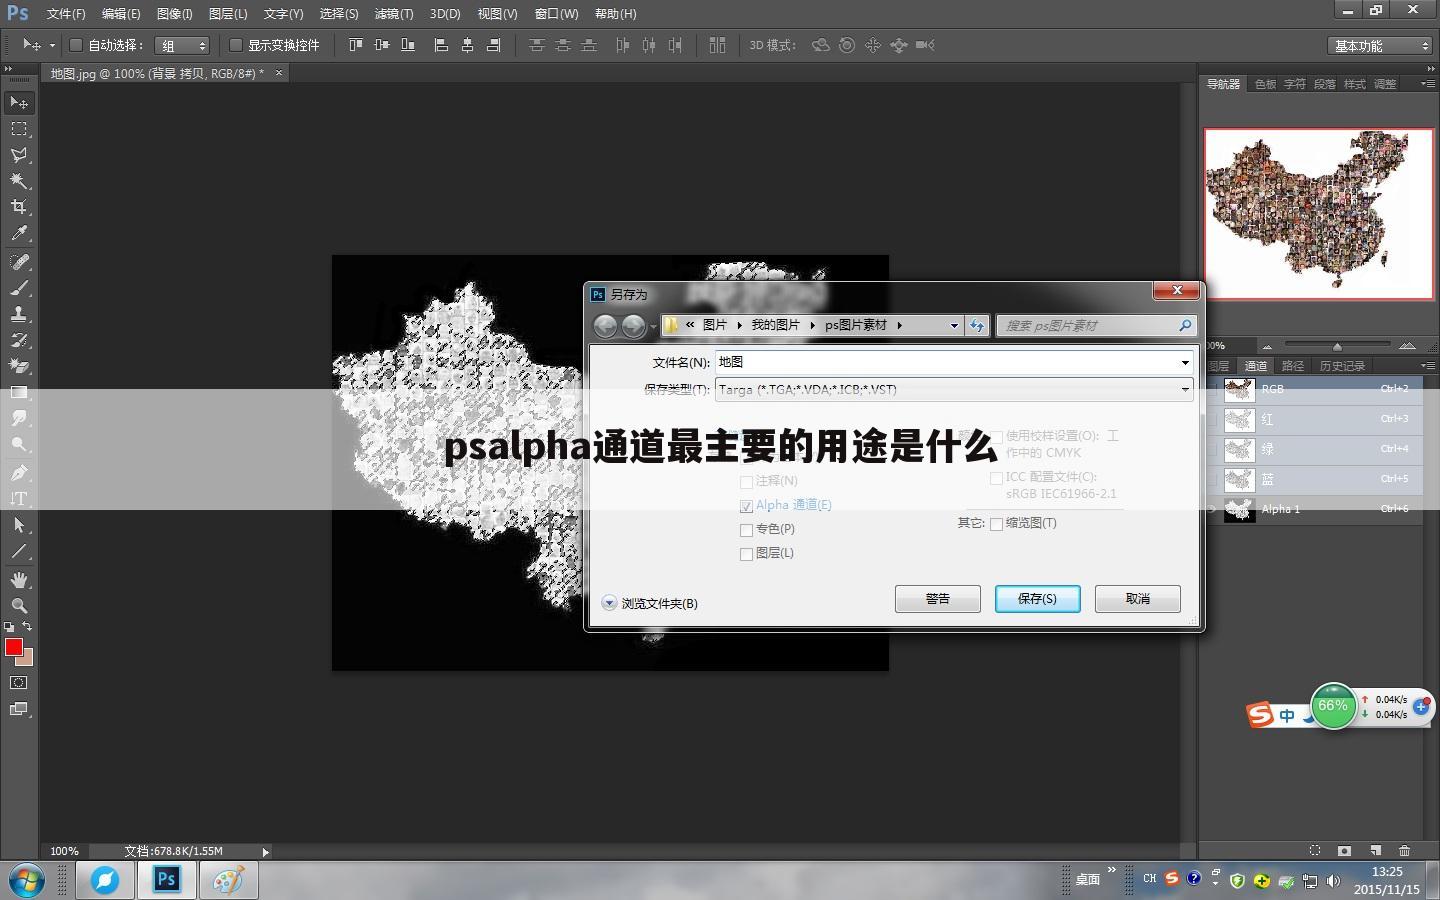This screenshot has width=1440, height=900.
Task: Choose the Eraser tool
Action: point(19,366)
